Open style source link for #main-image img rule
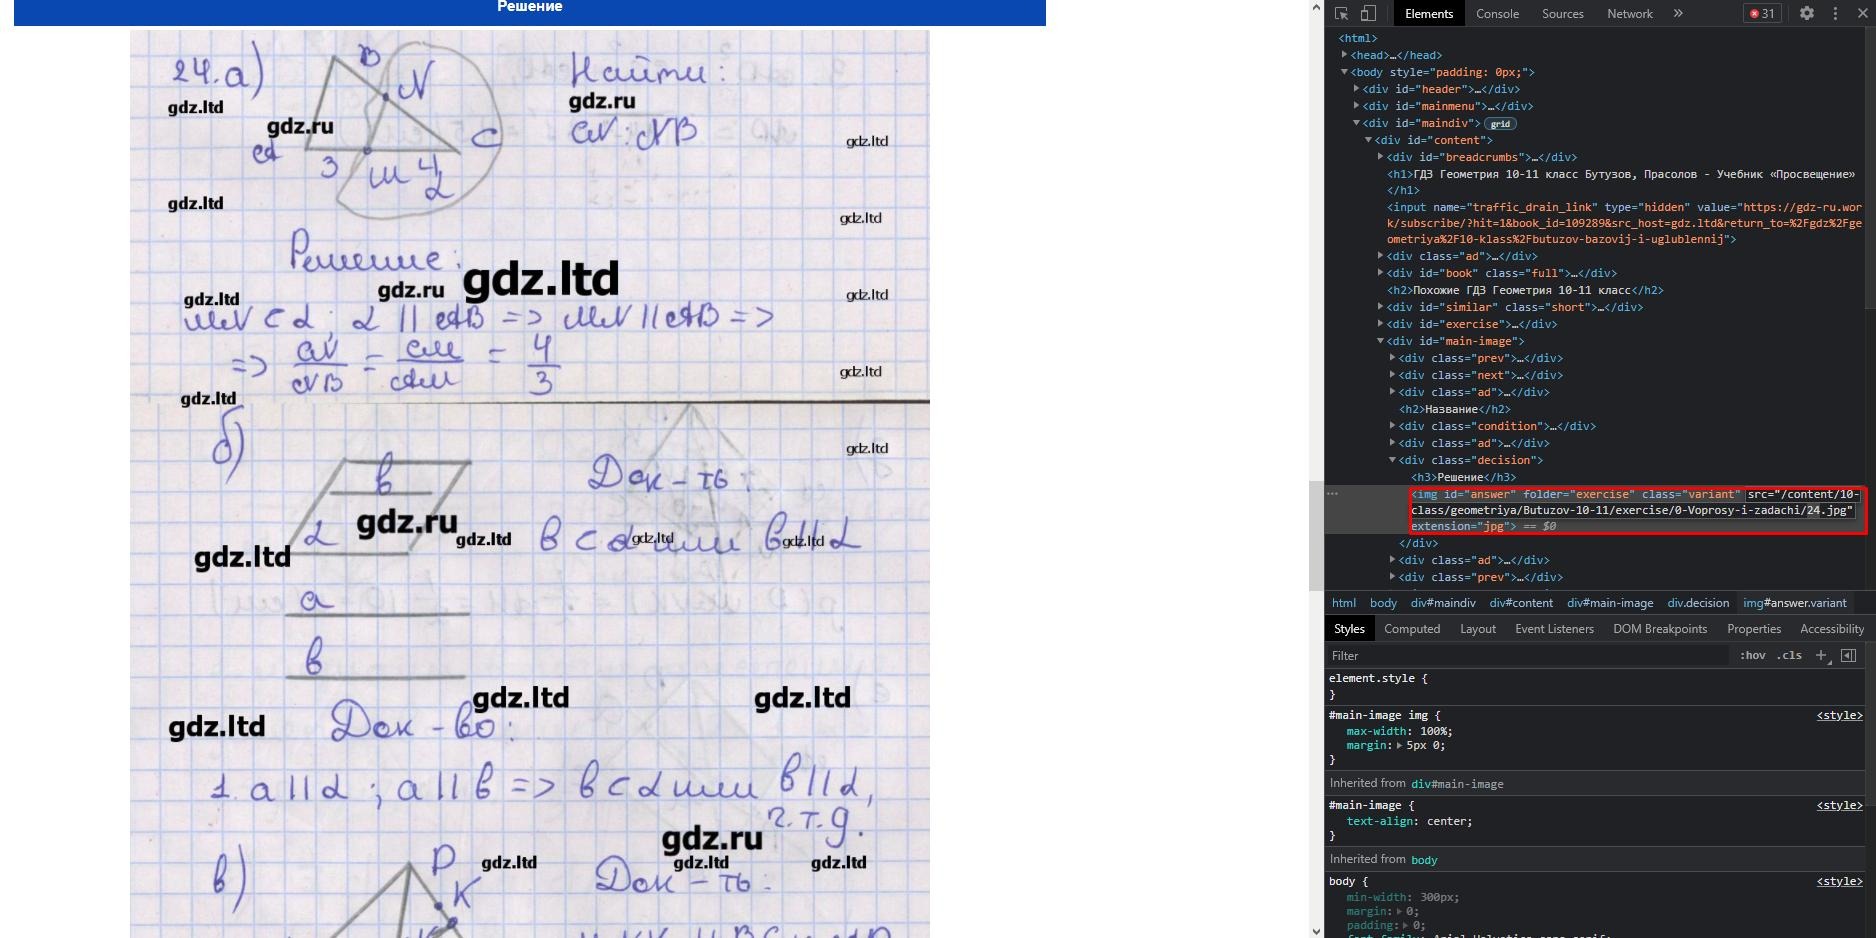 click(x=1839, y=715)
